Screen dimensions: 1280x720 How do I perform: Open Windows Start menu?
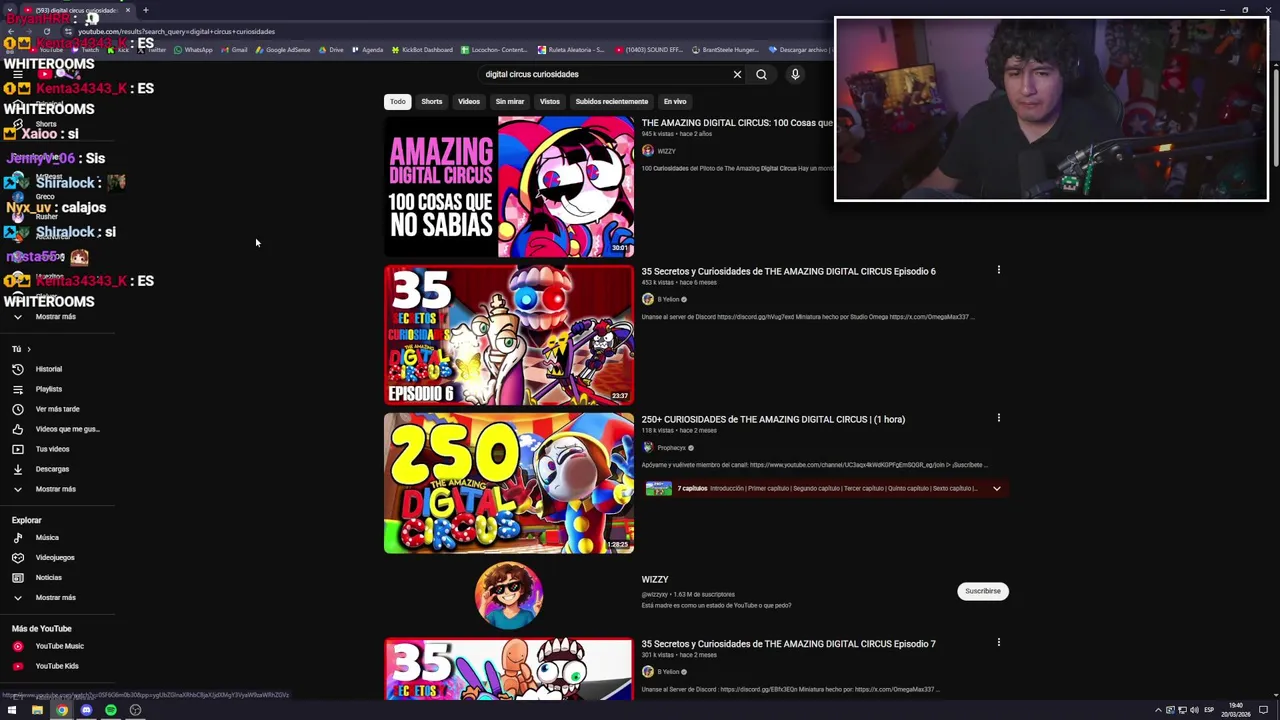[12, 710]
